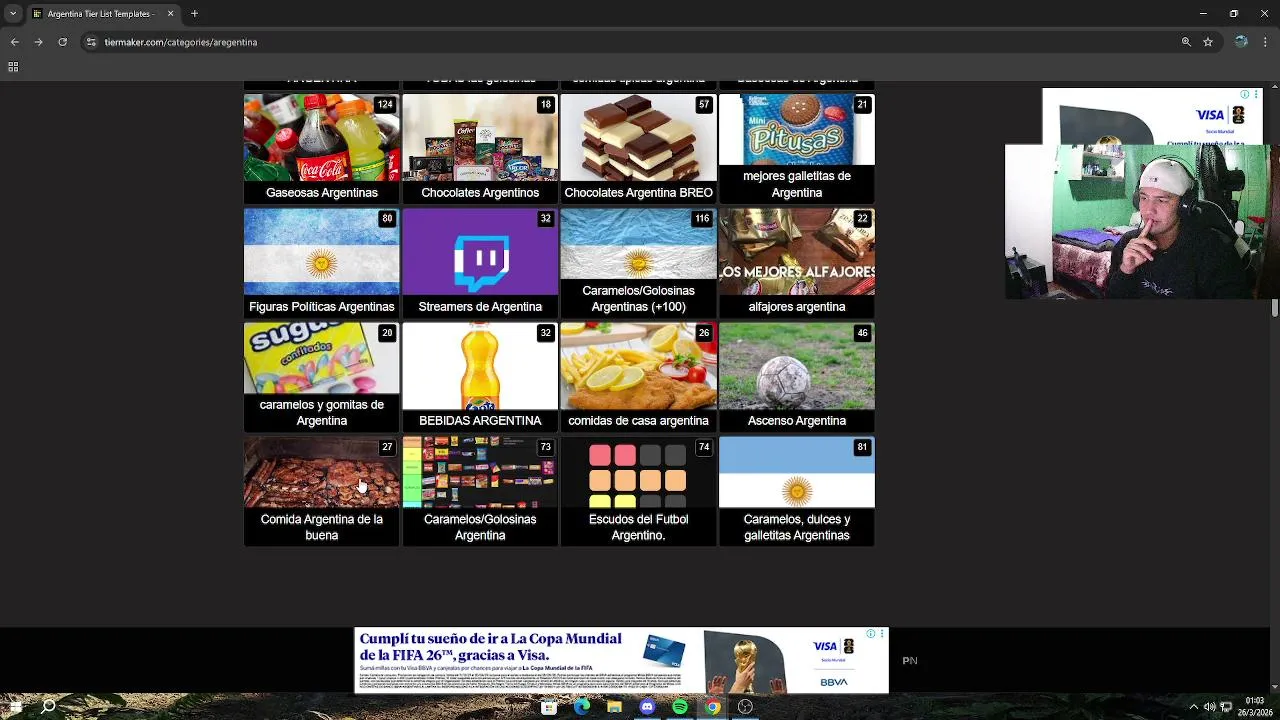Open the BEBIDAS ARGENTINA template
This screenshot has height=720, width=1280.
(x=480, y=377)
